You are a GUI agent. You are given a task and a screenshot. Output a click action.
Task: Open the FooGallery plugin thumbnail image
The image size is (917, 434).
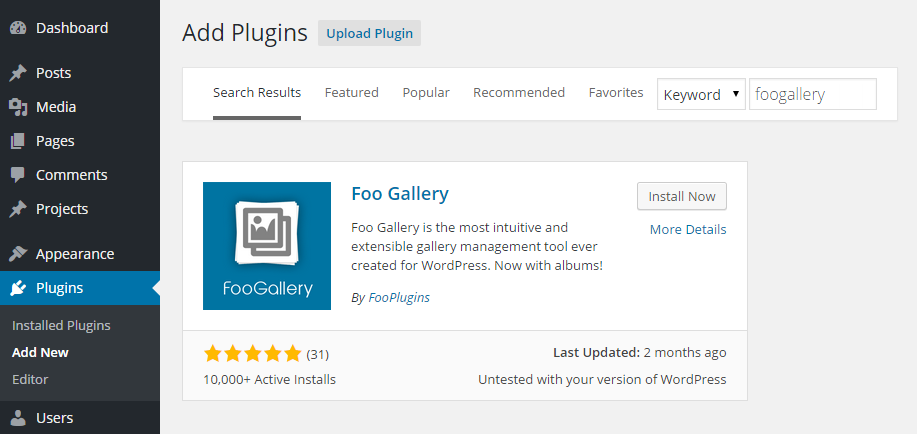[267, 246]
